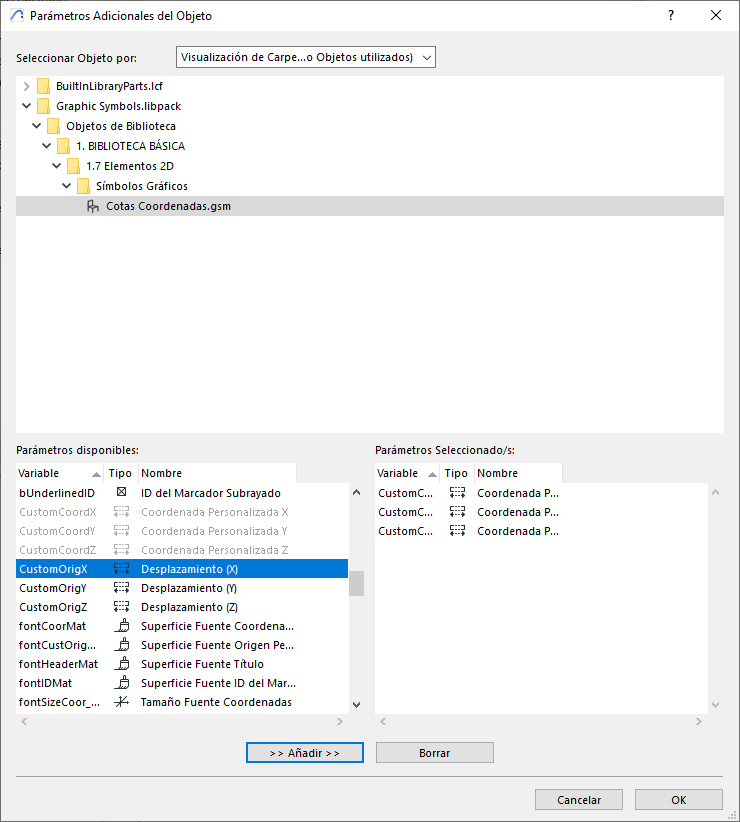Expand the BuiltInLibraryParts.lcf tree node
The image size is (740, 822).
point(26,86)
